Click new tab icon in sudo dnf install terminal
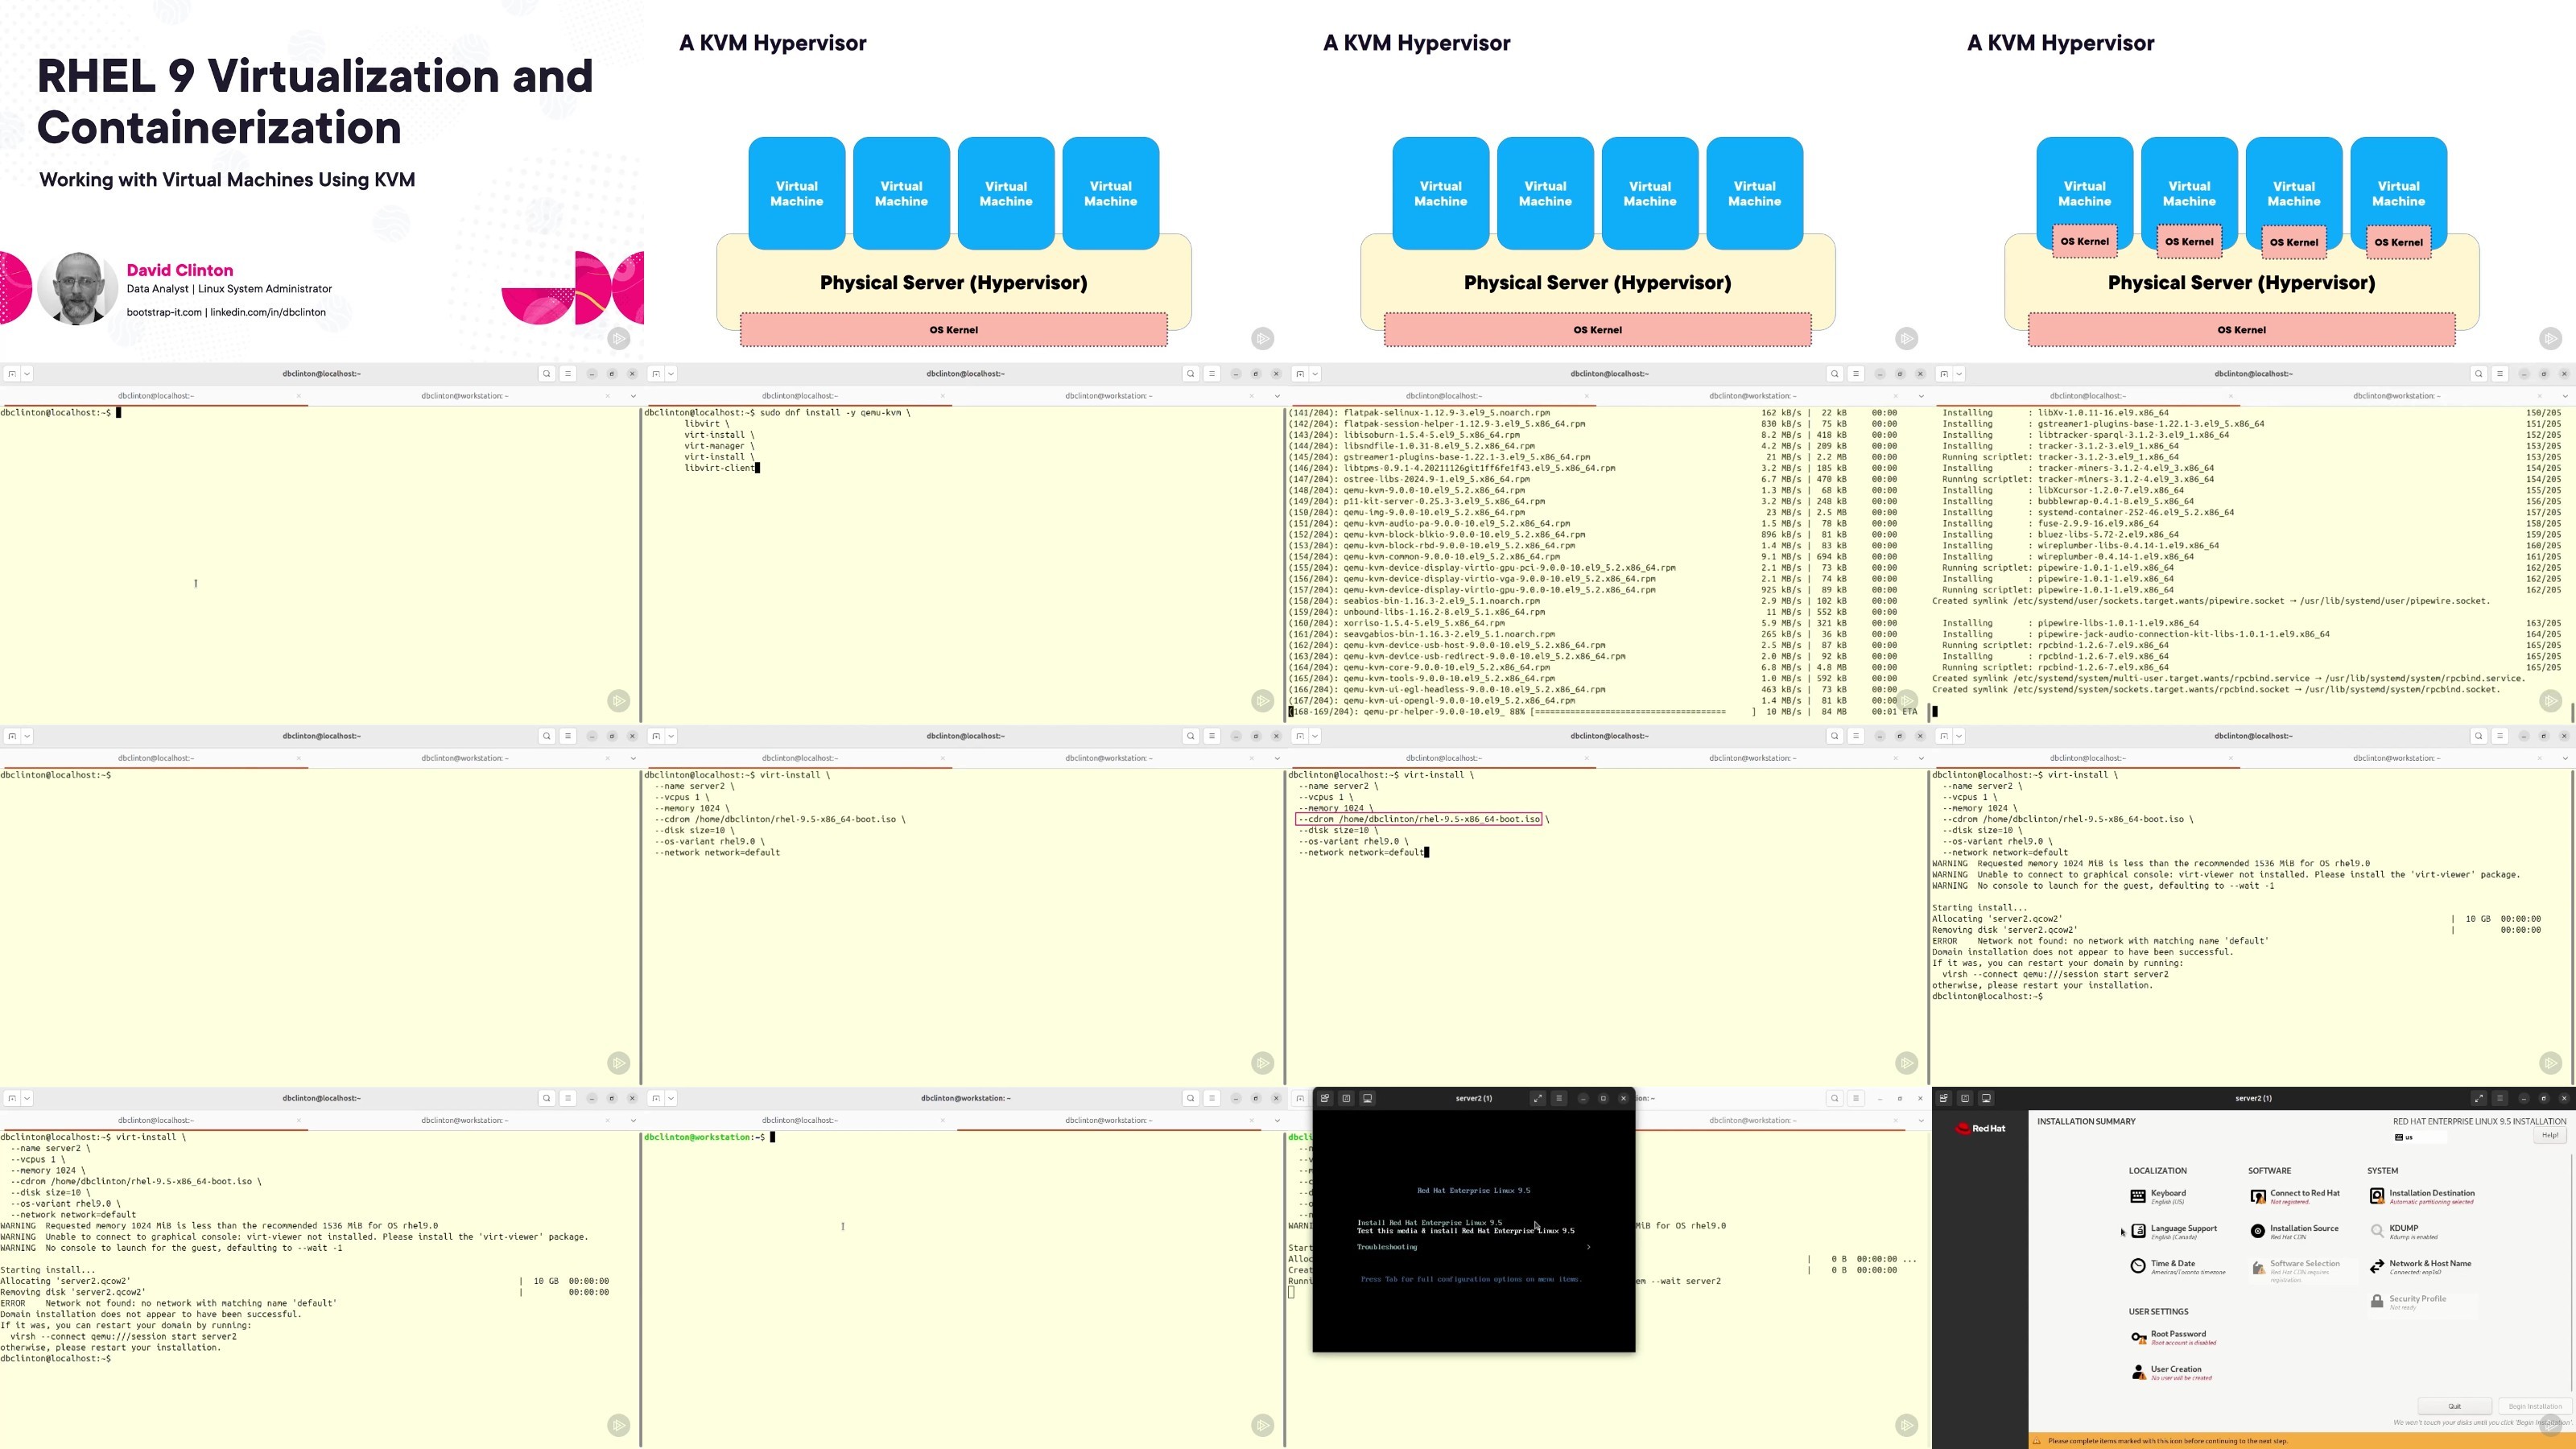 click(655, 374)
